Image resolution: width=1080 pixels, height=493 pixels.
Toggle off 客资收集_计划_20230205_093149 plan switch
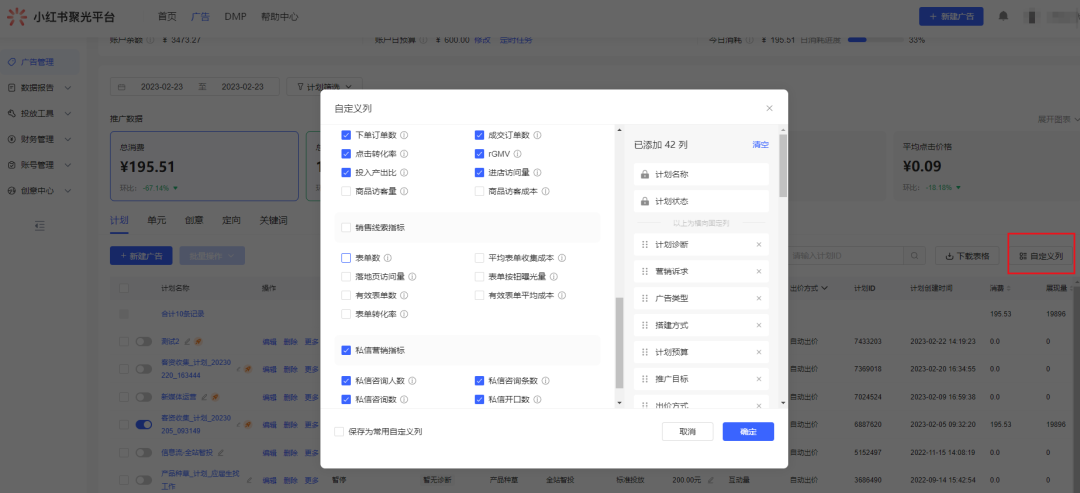click(x=143, y=425)
